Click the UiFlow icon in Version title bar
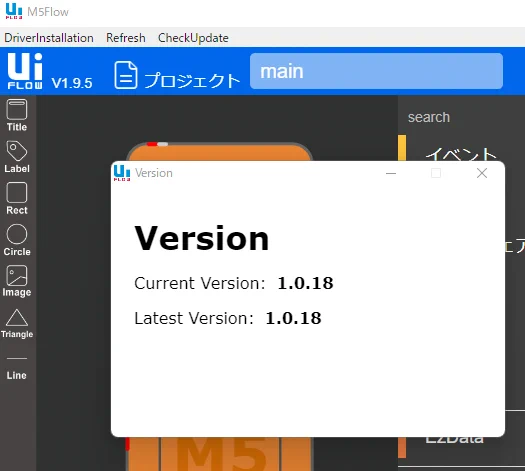The width and height of the screenshot is (525, 471). [x=122, y=173]
